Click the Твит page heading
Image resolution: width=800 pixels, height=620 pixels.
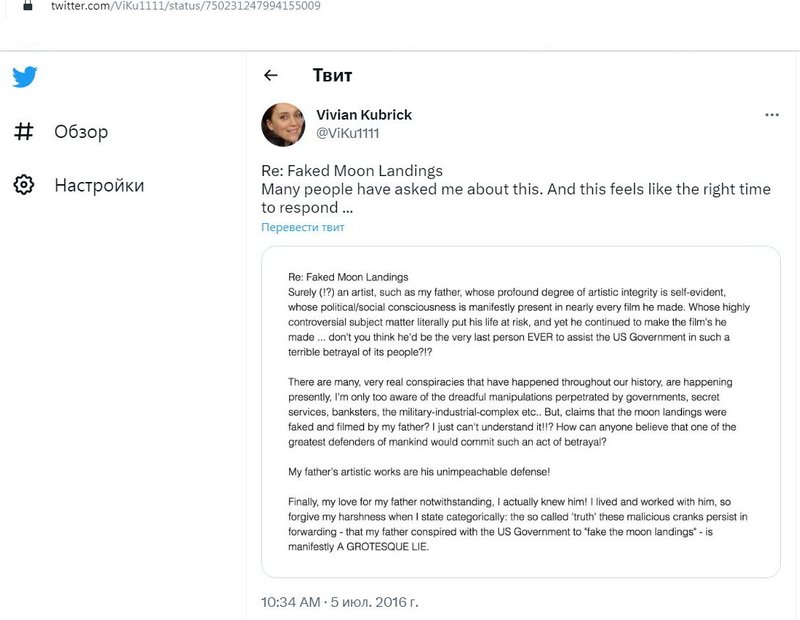[332, 76]
